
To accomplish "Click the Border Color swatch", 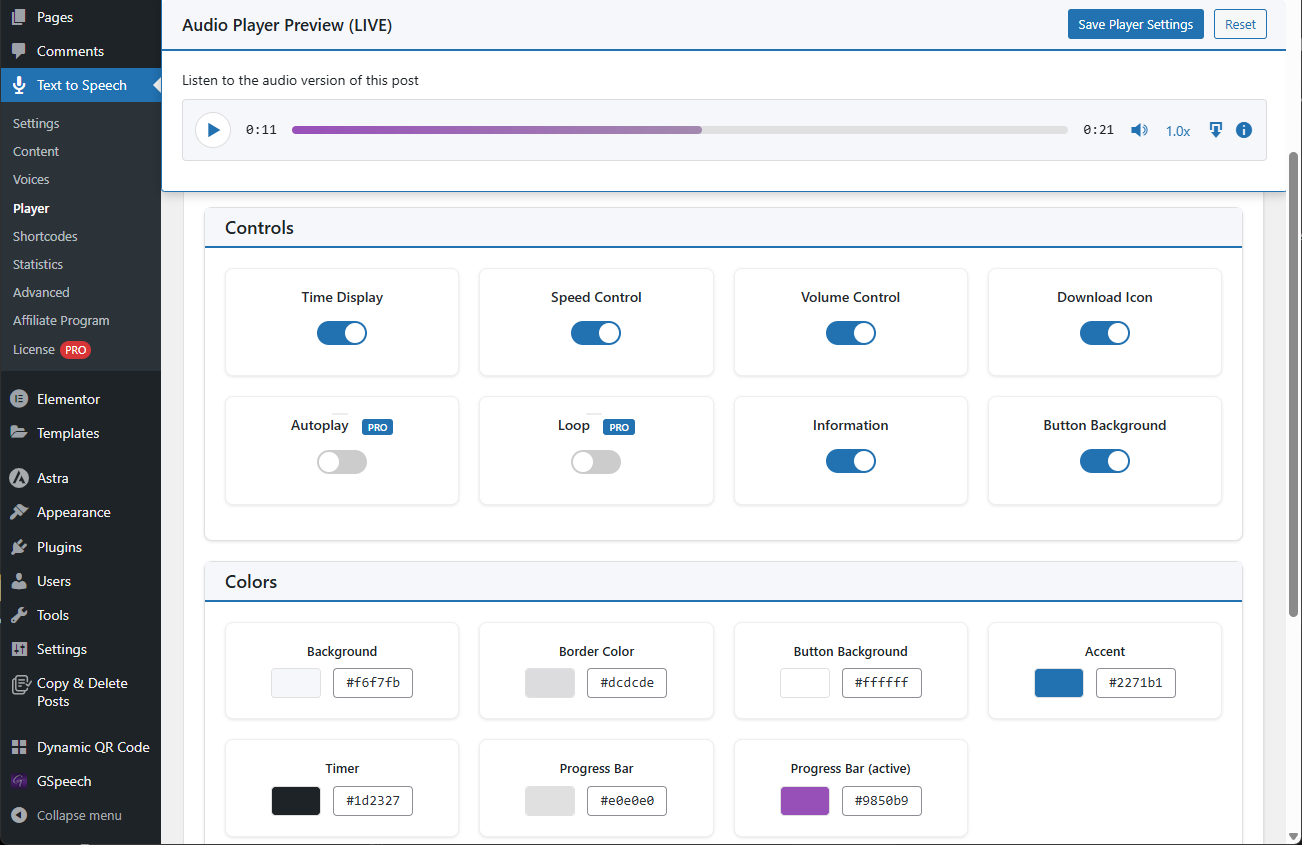I will [550, 683].
